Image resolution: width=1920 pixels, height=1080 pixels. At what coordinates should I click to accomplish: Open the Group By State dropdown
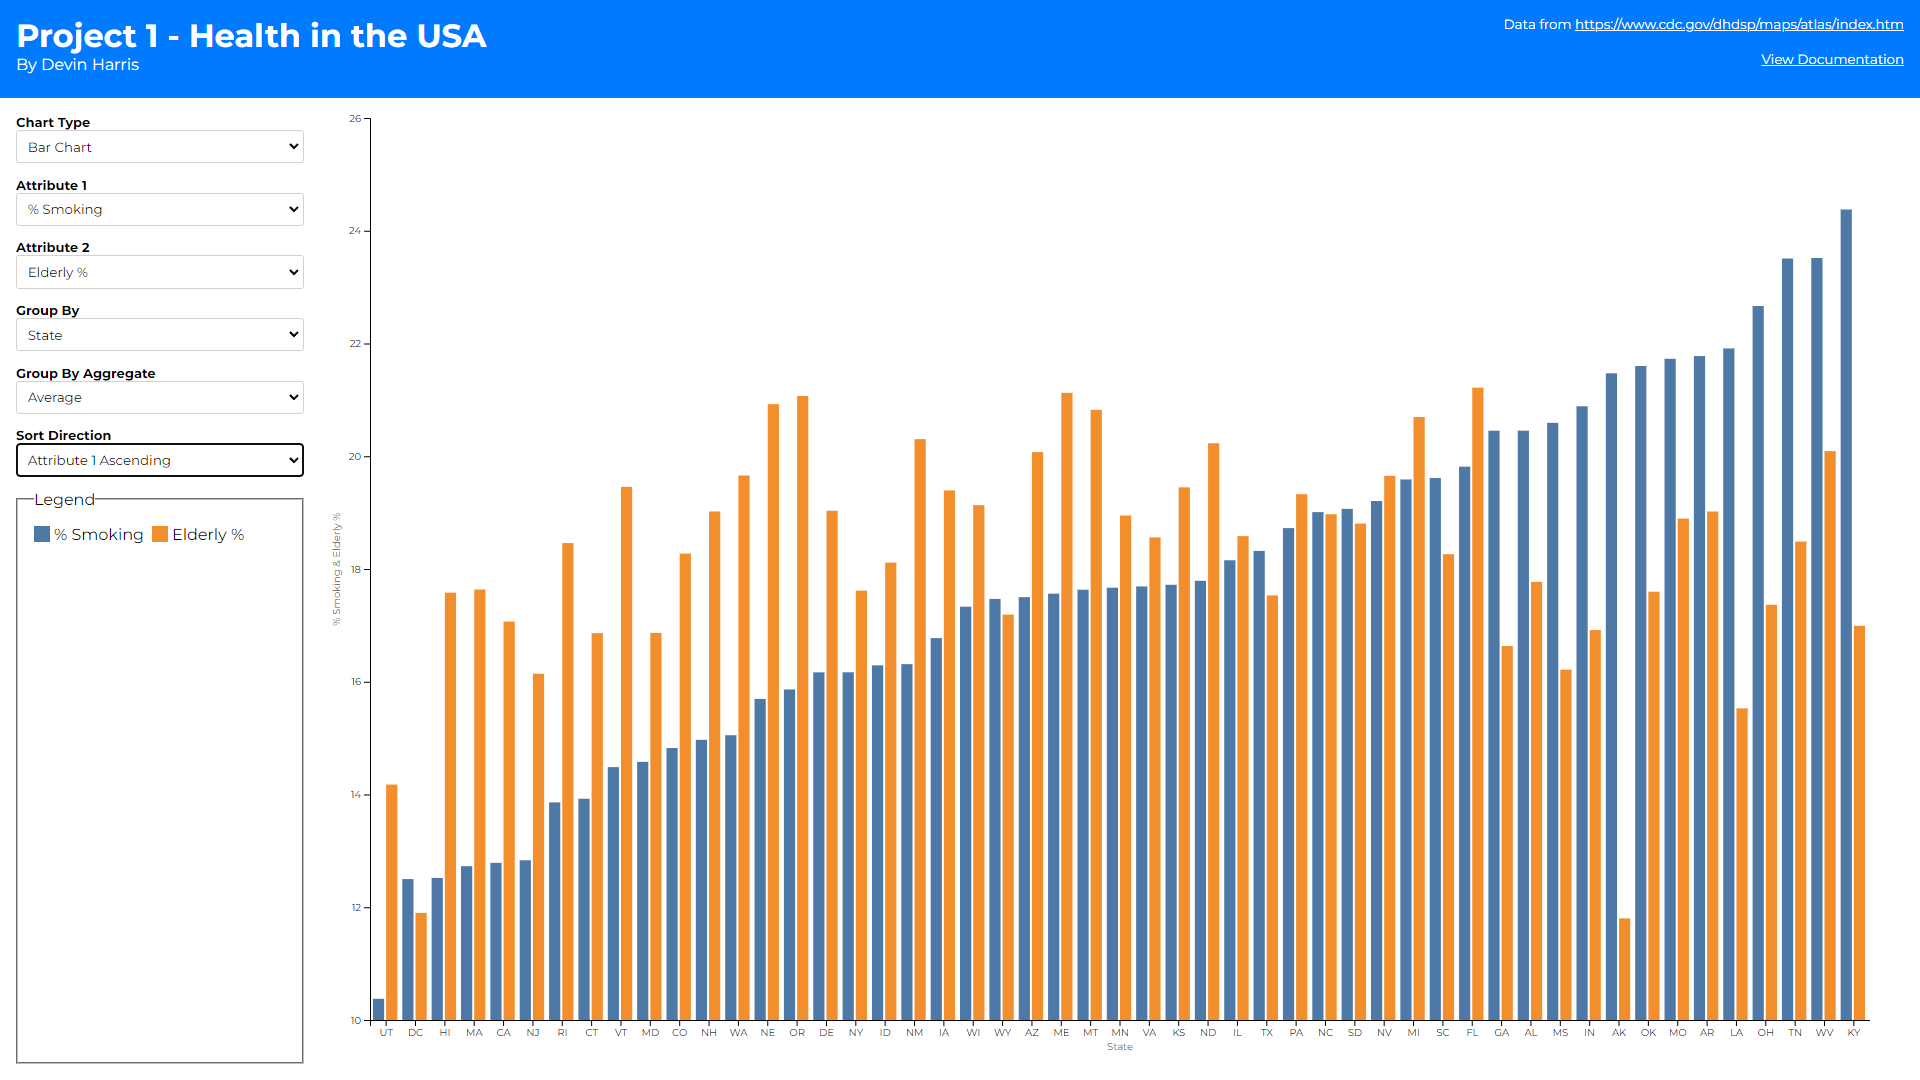tap(160, 335)
